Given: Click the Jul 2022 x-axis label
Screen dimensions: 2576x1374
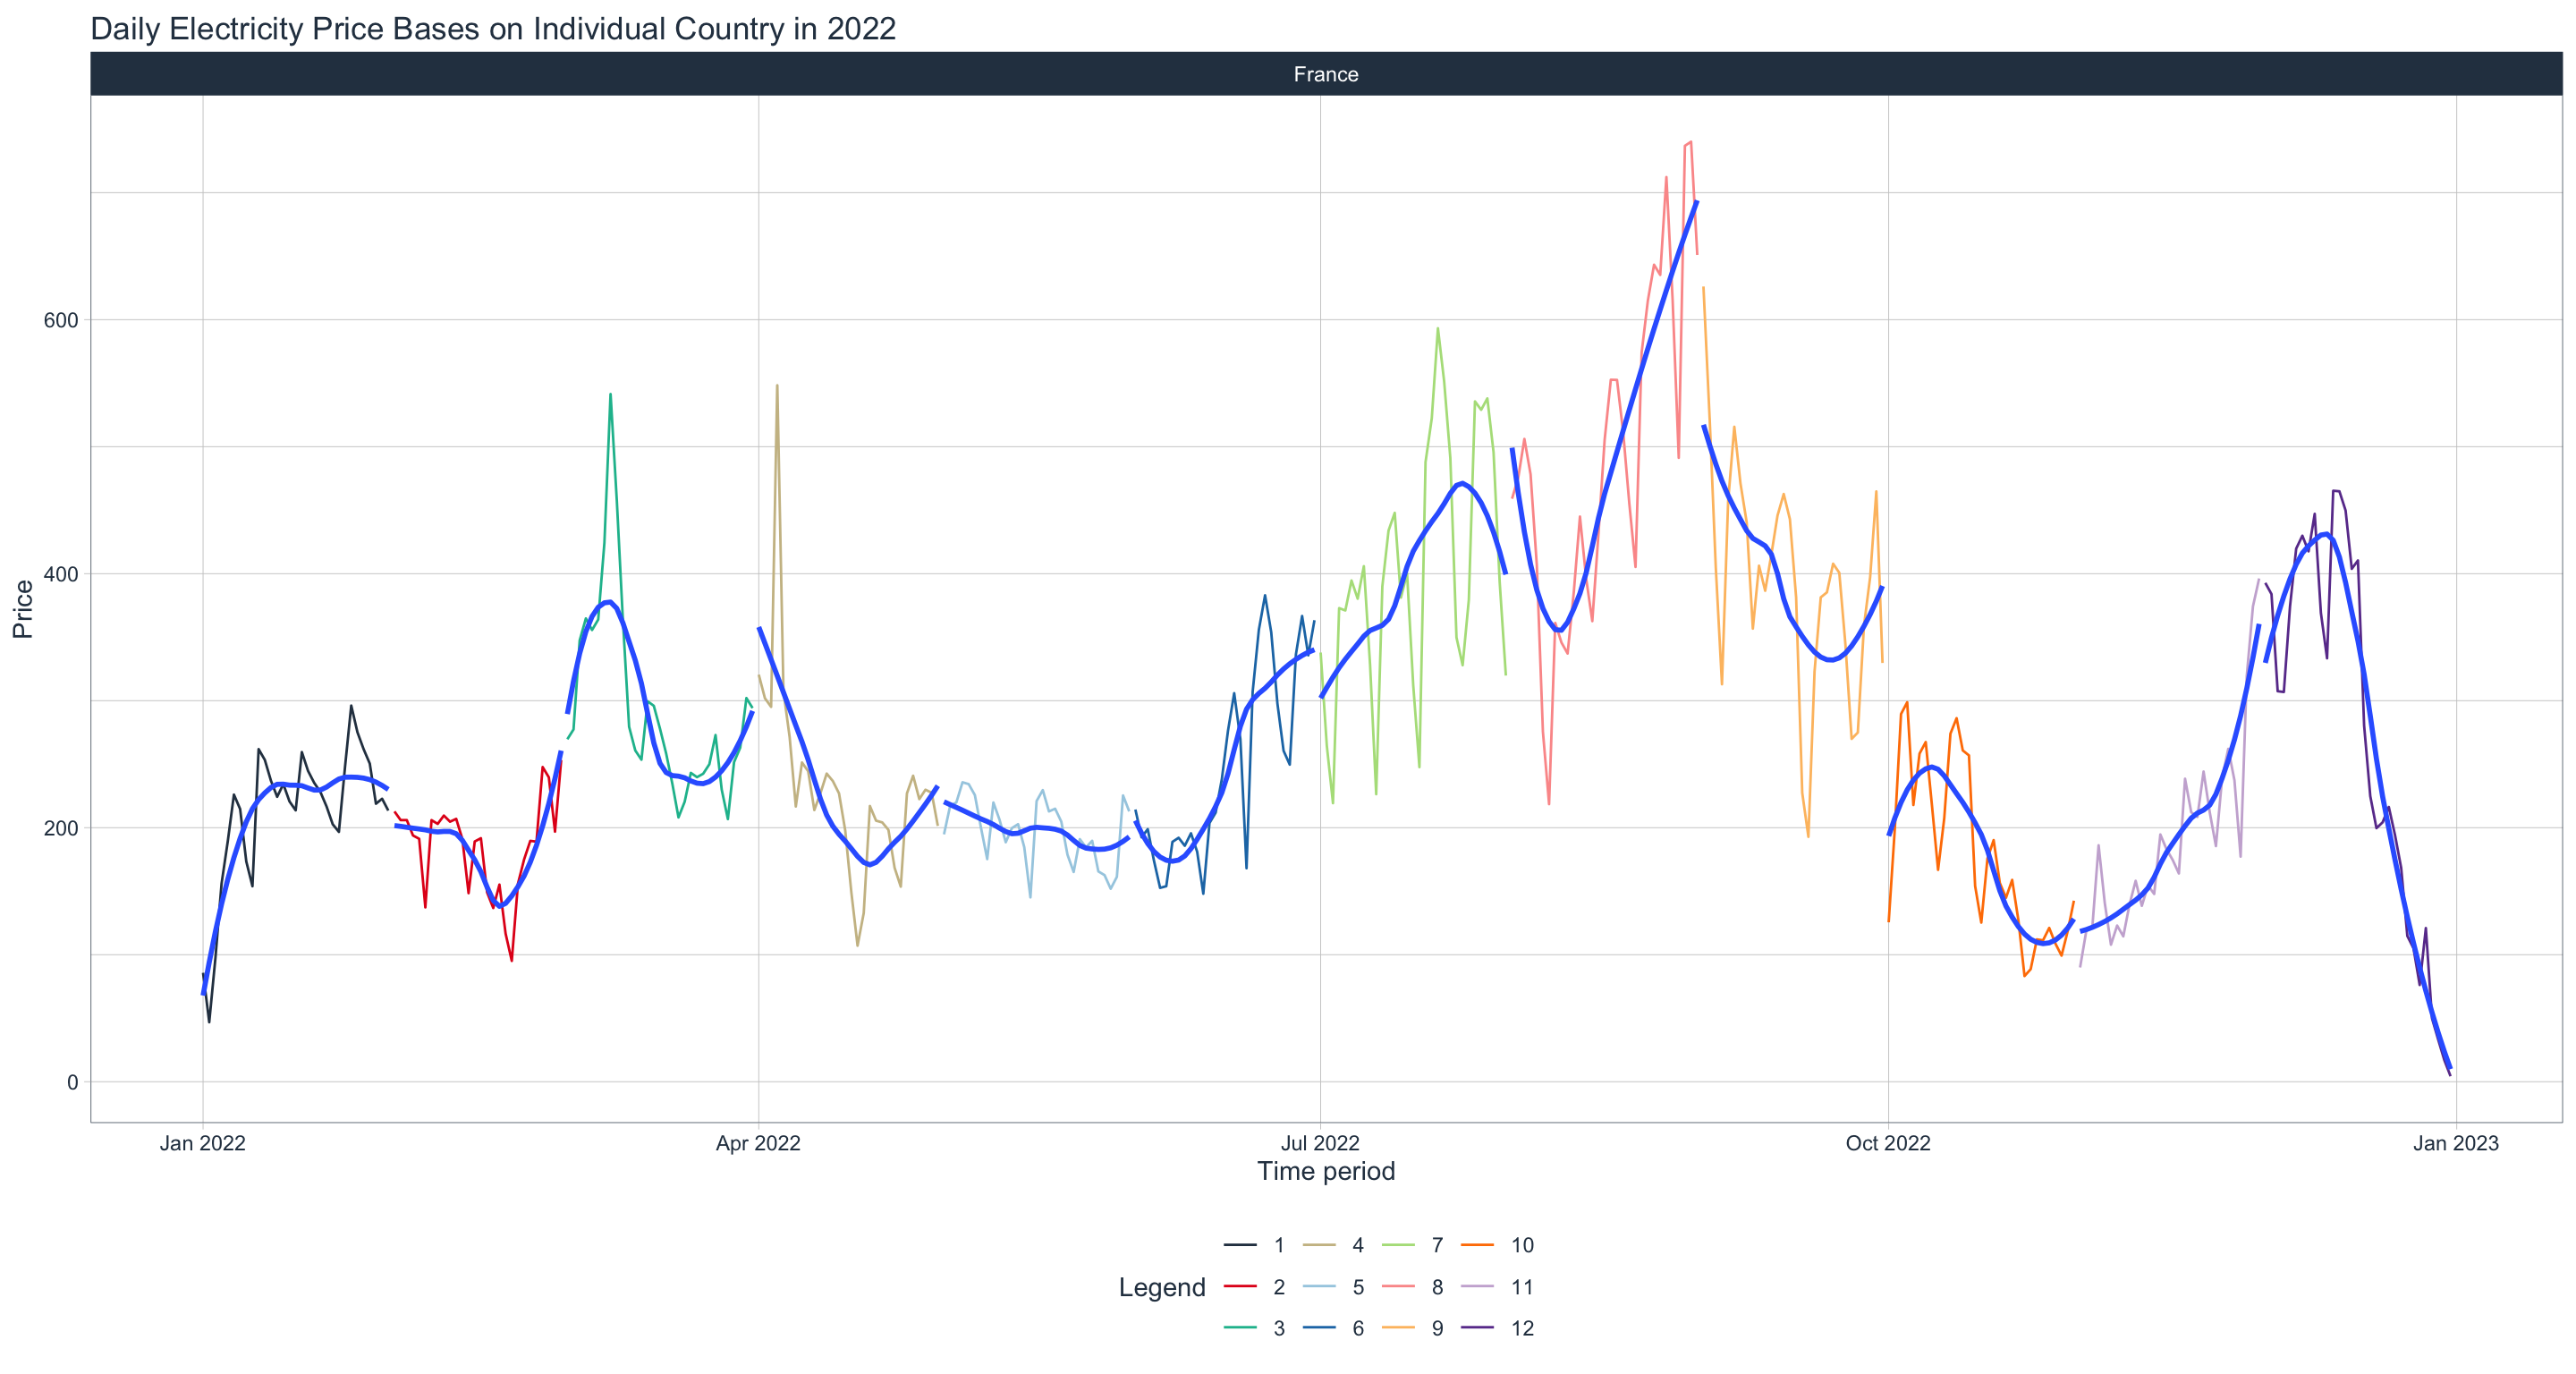Looking at the screenshot, I should pyautogui.click(x=1320, y=1143).
